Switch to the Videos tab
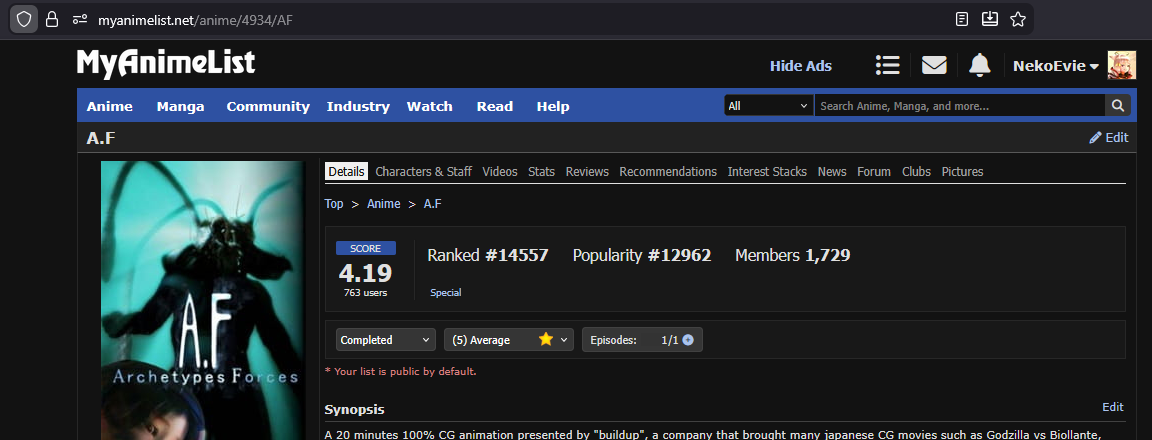 click(500, 172)
